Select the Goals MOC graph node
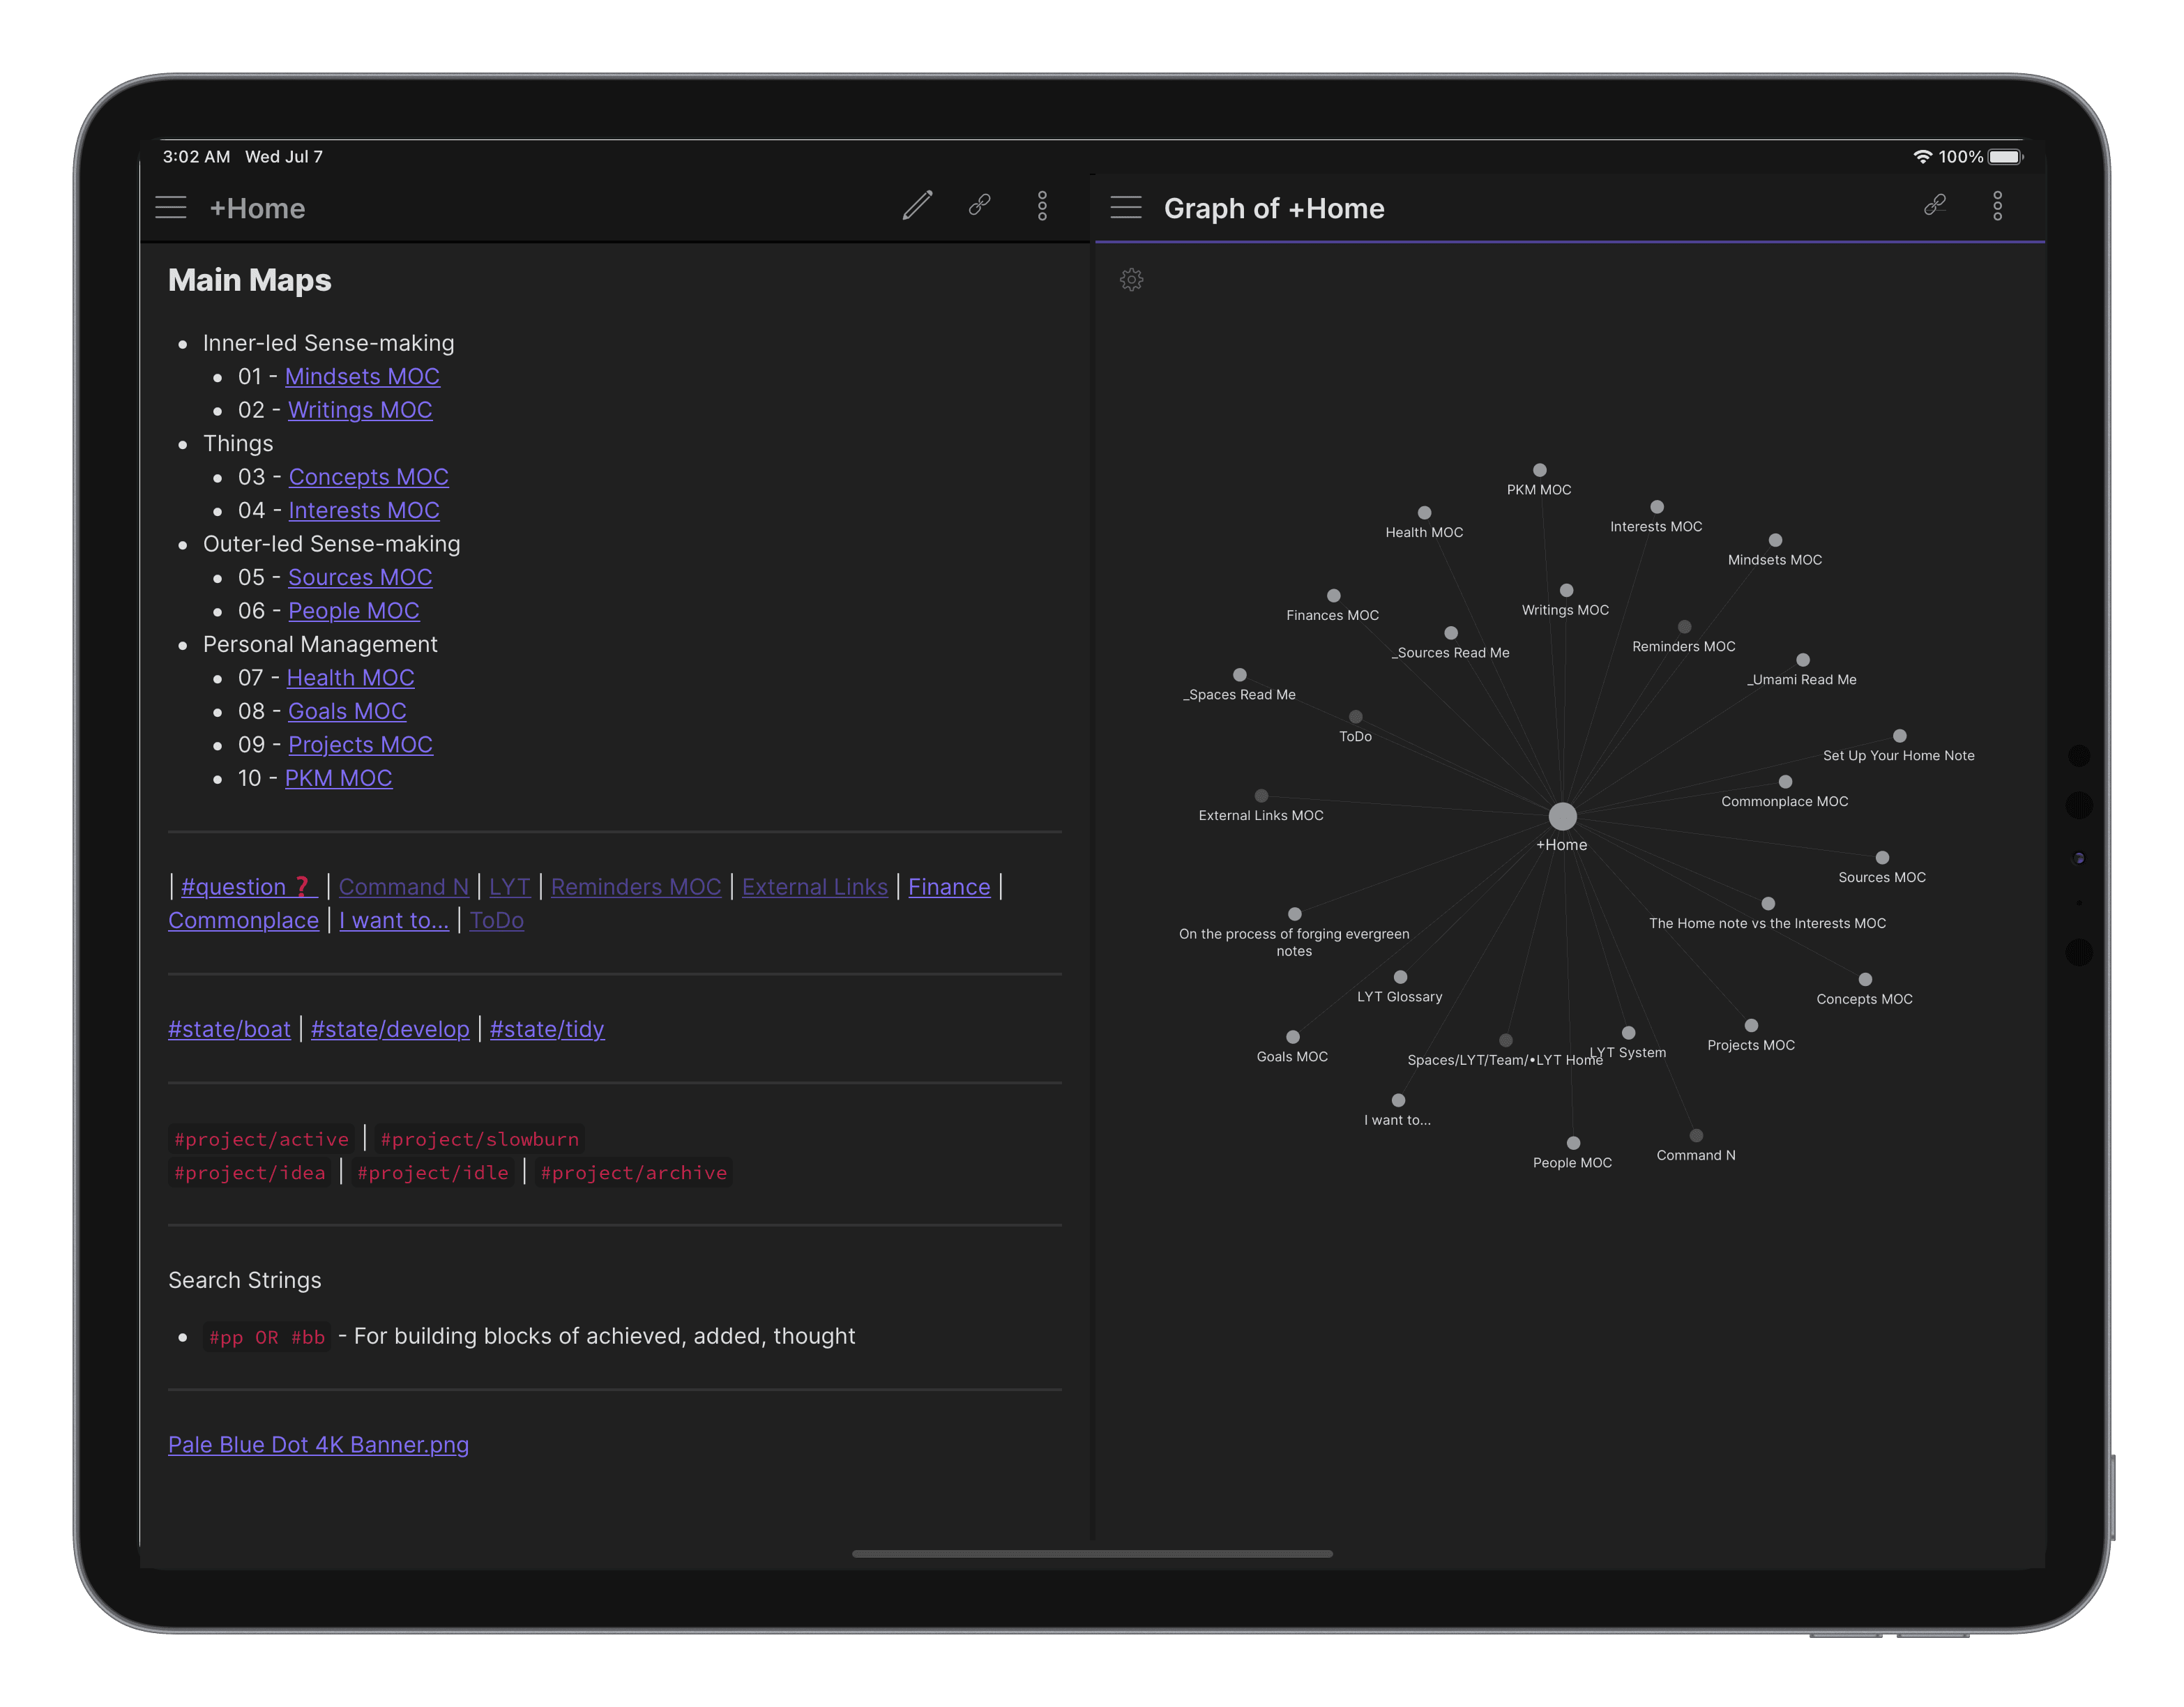The height and width of the screenshot is (1707, 2184). coord(1292,1037)
